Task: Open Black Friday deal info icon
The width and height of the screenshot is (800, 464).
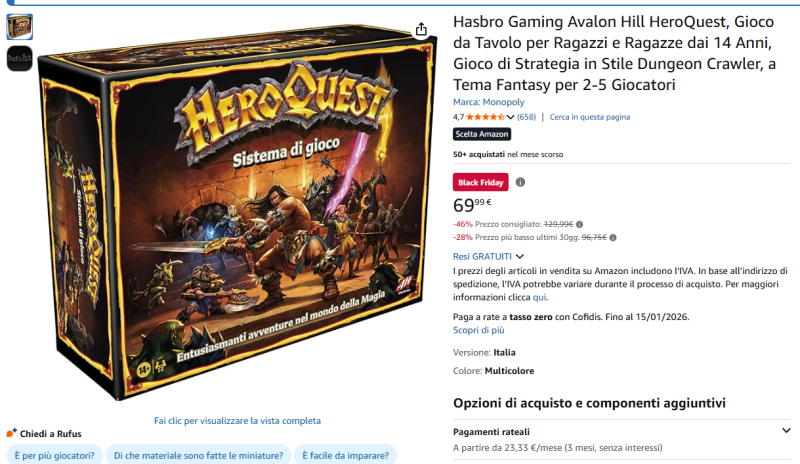Action: point(520,182)
